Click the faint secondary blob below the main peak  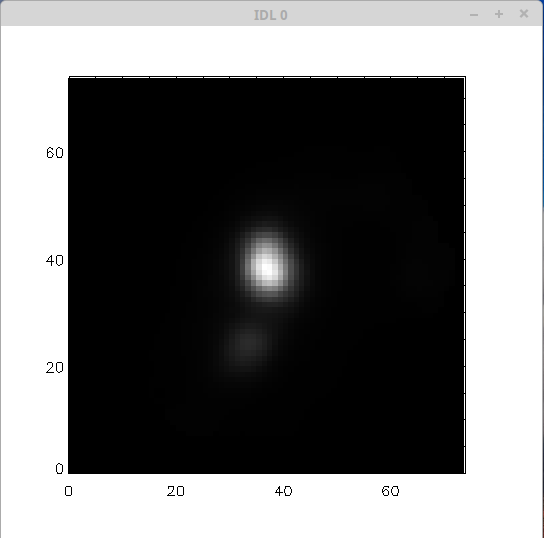248,344
